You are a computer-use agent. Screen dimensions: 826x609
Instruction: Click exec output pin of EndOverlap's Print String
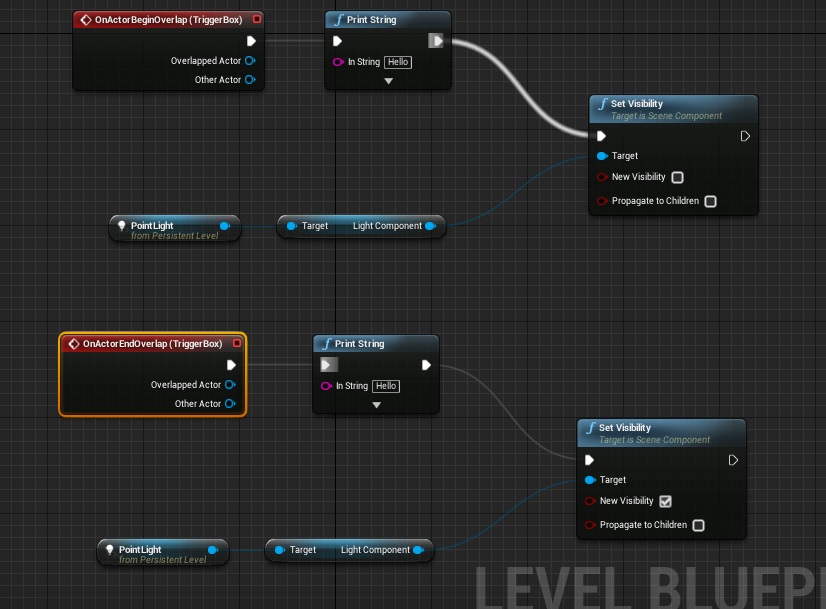tap(426, 365)
